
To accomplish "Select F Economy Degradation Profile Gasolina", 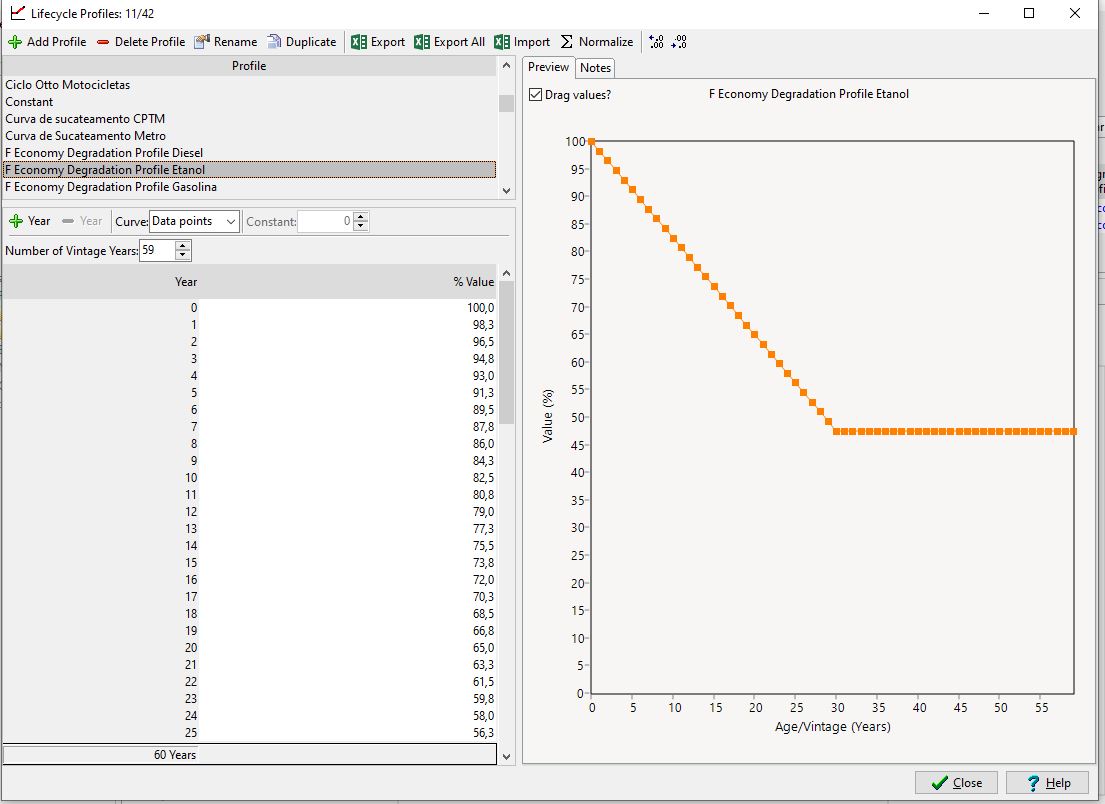I will 249,187.
